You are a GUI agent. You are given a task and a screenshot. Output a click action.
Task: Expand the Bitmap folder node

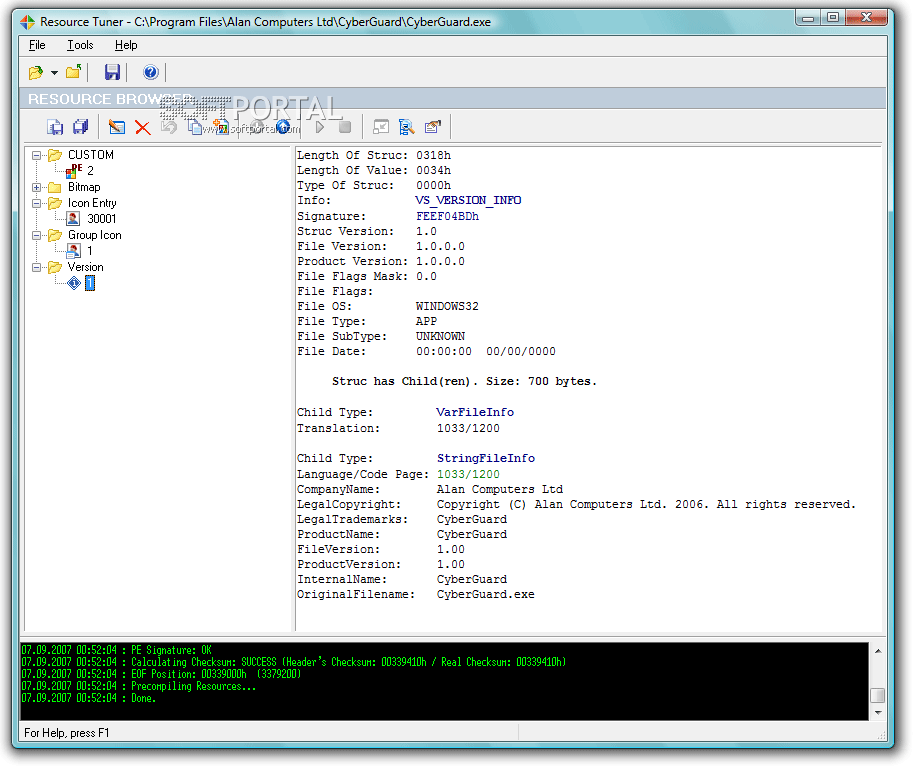click(x=37, y=187)
